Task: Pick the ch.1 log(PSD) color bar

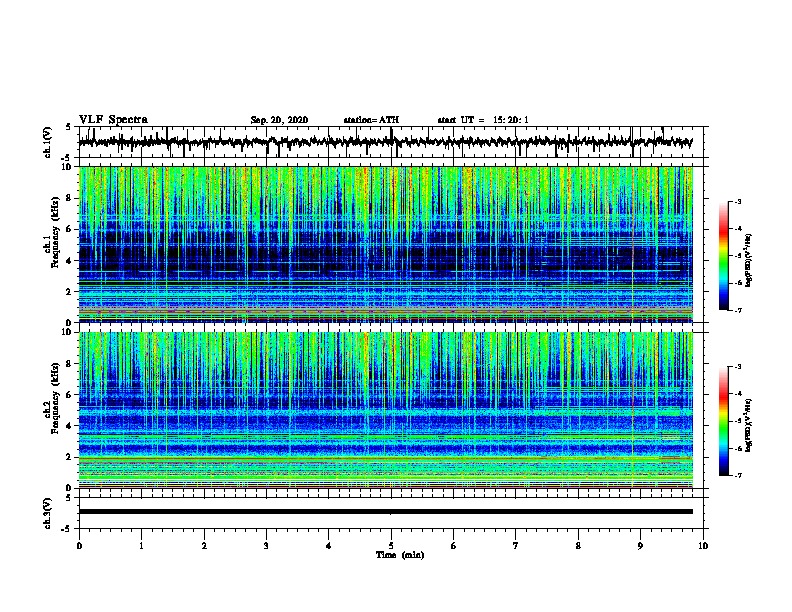Action: click(724, 256)
